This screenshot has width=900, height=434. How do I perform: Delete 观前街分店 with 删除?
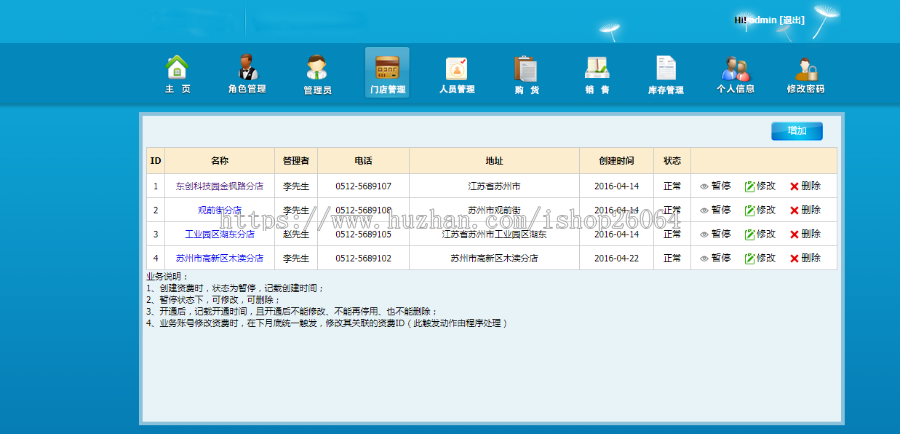coord(805,210)
